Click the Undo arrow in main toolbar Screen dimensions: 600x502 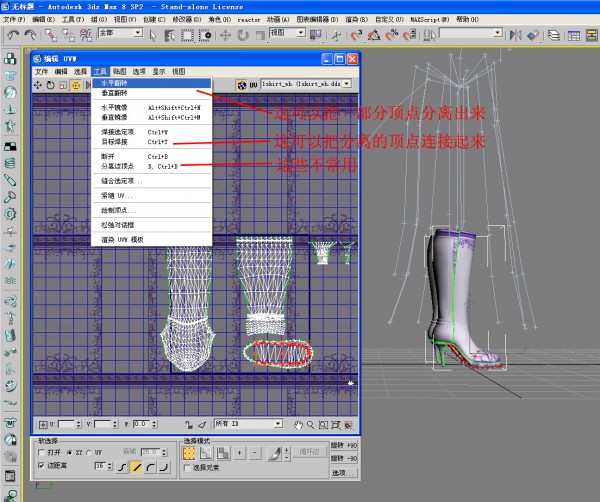[x=13, y=34]
